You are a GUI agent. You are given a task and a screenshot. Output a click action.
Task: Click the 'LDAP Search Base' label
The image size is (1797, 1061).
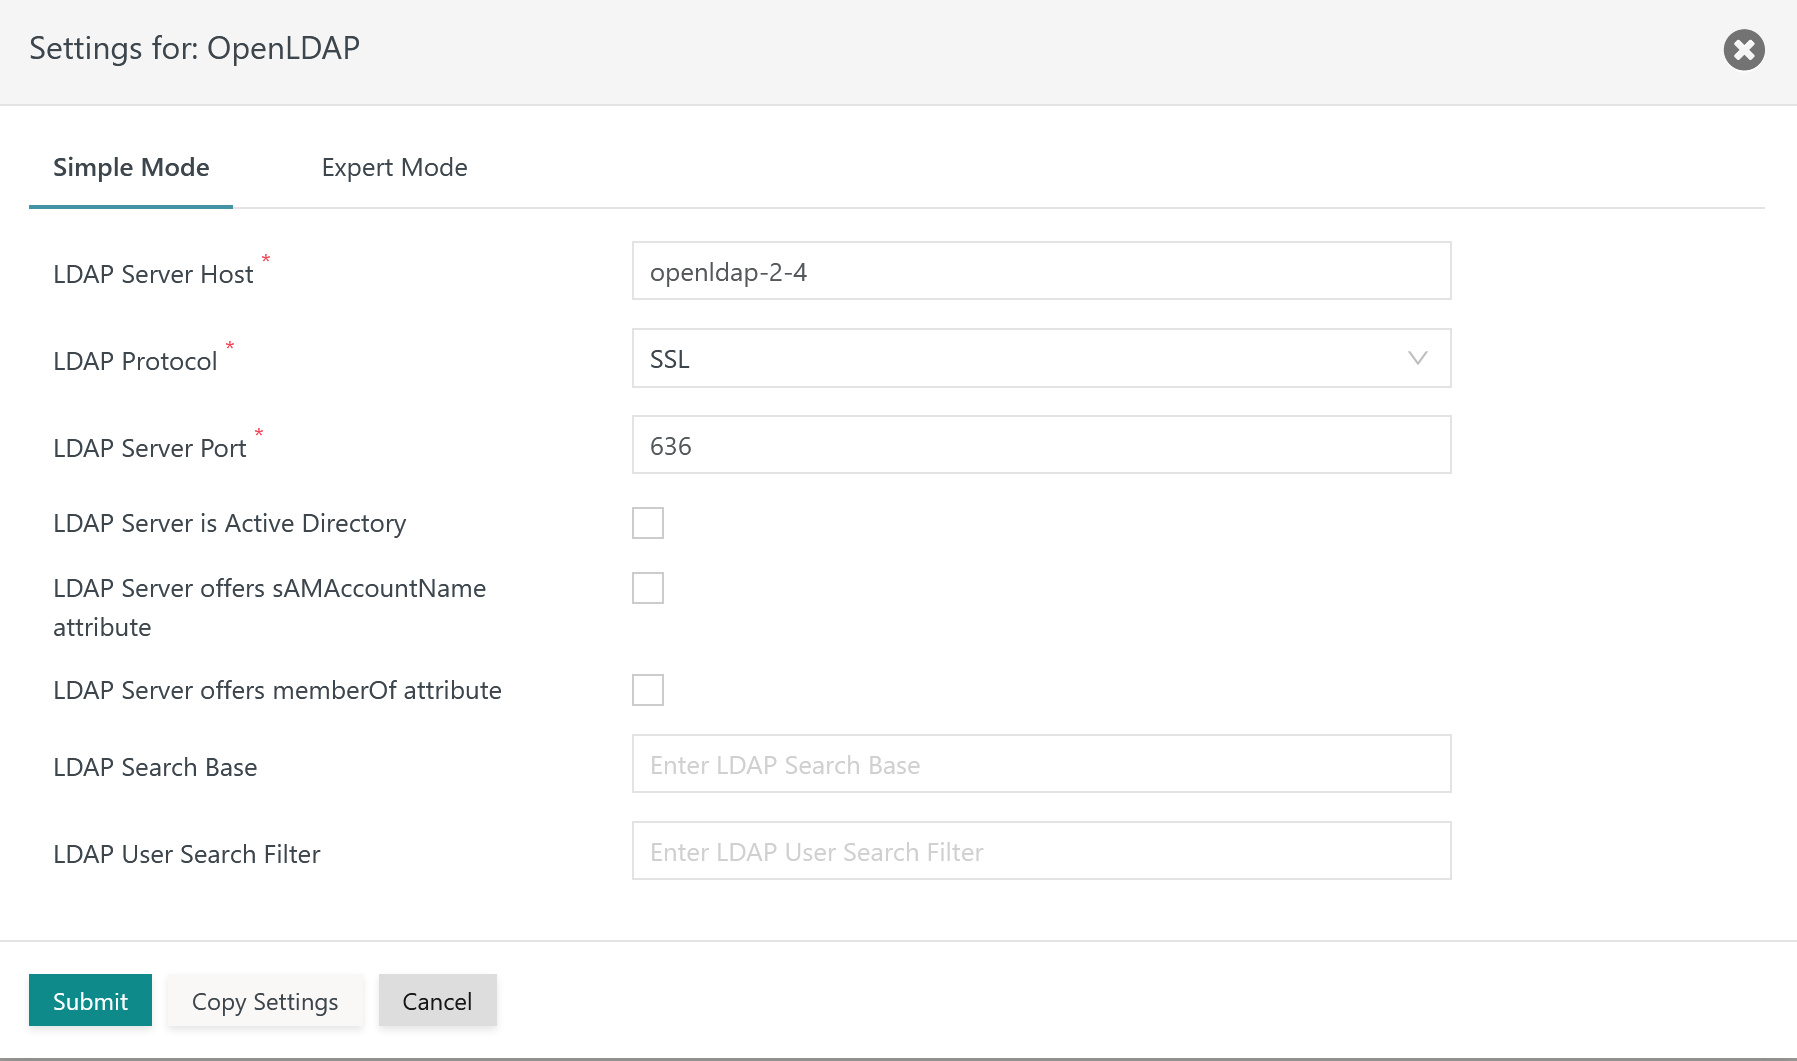[x=155, y=767]
